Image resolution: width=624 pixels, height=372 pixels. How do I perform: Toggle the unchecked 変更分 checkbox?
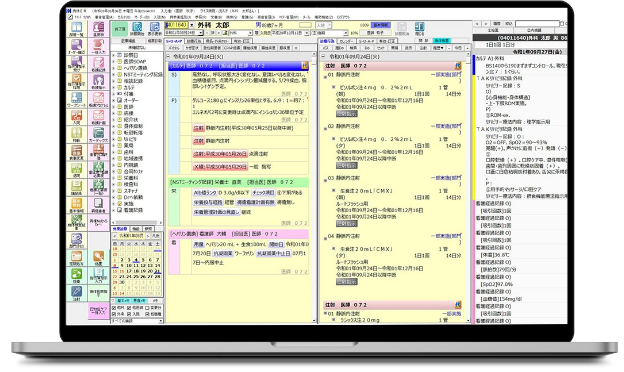tap(147, 308)
